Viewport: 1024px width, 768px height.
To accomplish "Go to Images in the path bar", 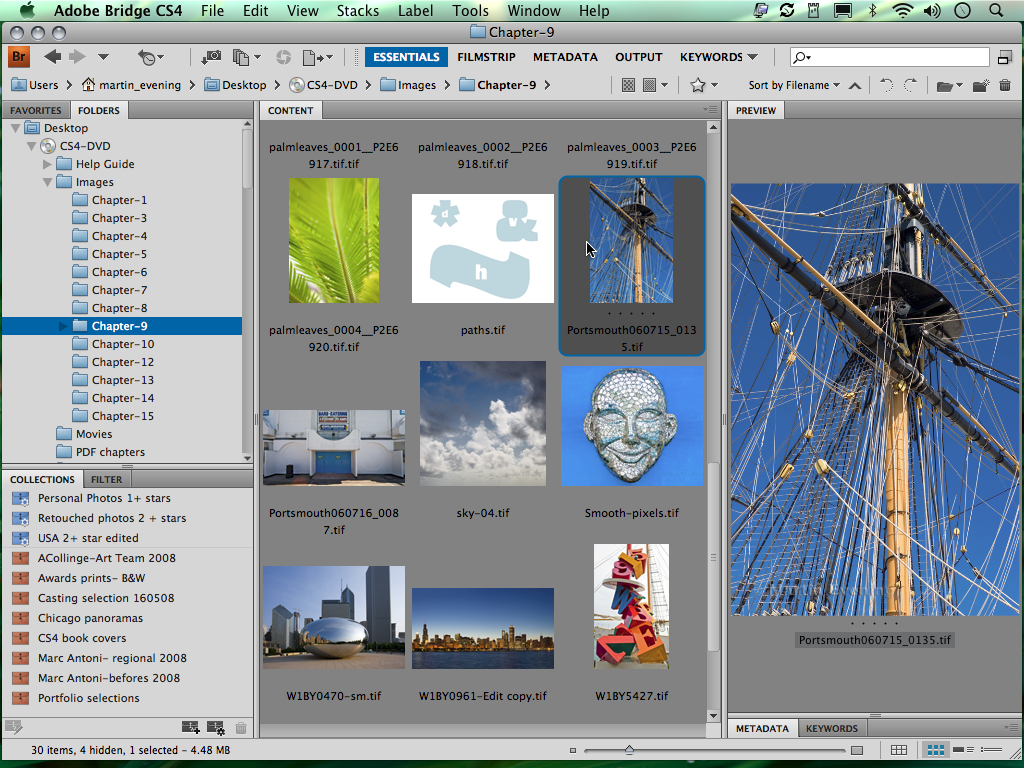I will point(409,85).
